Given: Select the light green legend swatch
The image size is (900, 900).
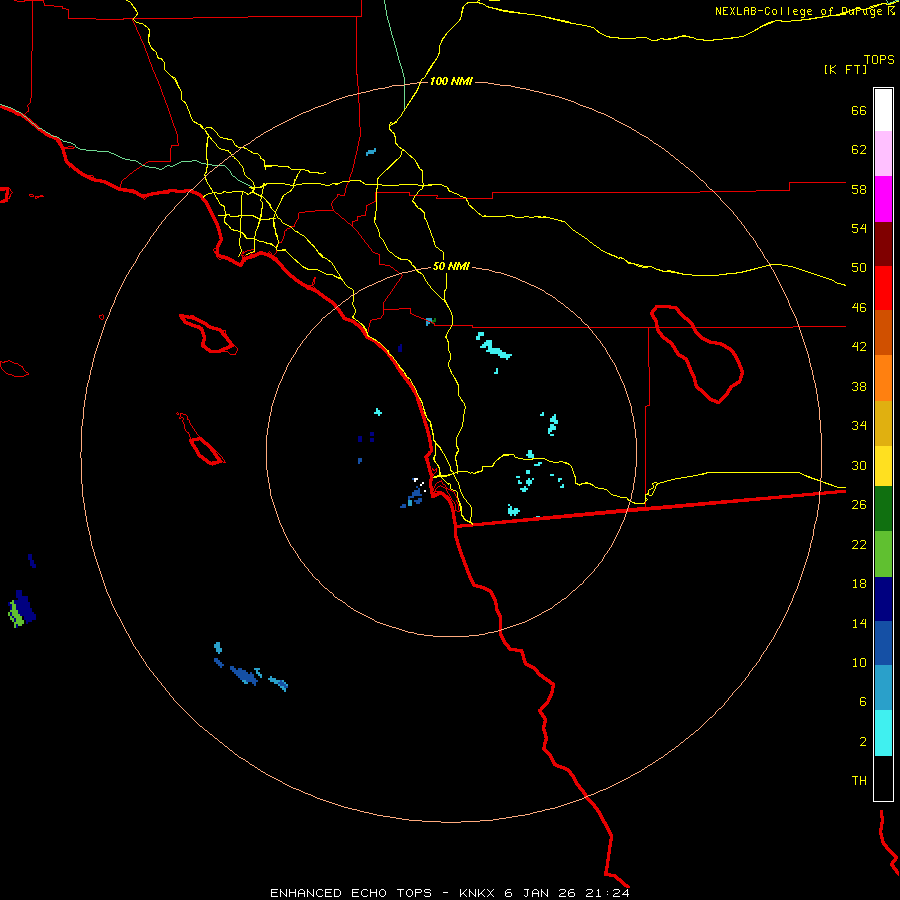Looking at the screenshot, I should [883, 554].
